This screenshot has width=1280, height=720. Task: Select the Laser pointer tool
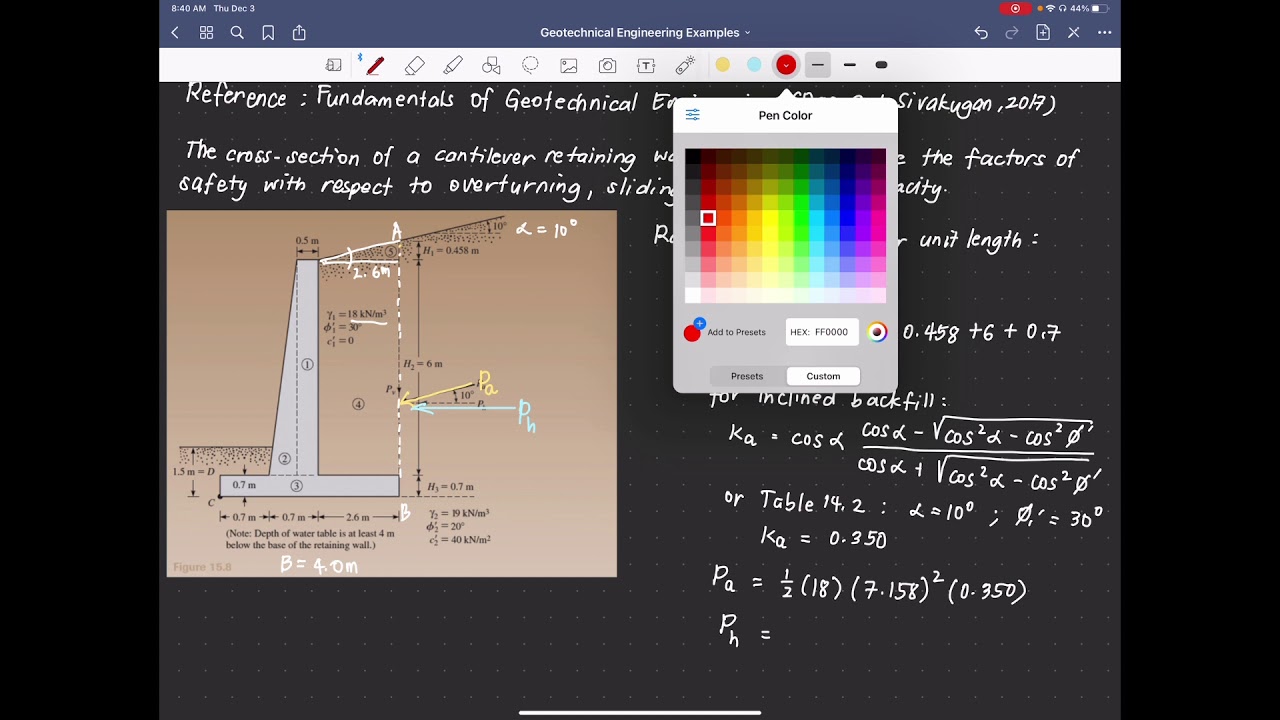[685, 65]
